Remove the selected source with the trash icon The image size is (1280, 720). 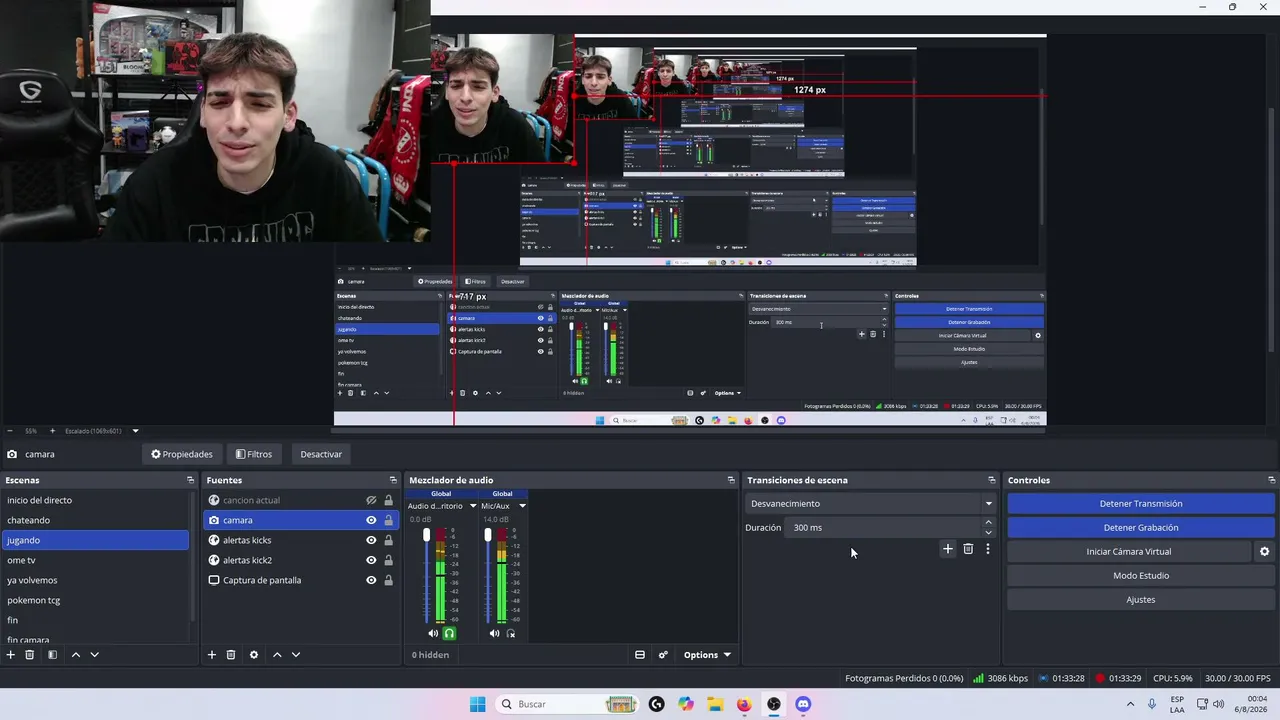click(x=231, y=655)
